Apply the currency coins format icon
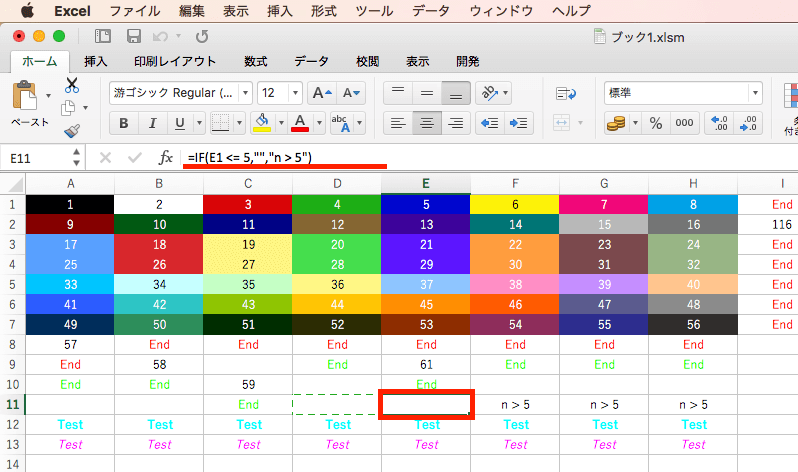The height and width of the screenshot is (472, 798). coord(616,123)
